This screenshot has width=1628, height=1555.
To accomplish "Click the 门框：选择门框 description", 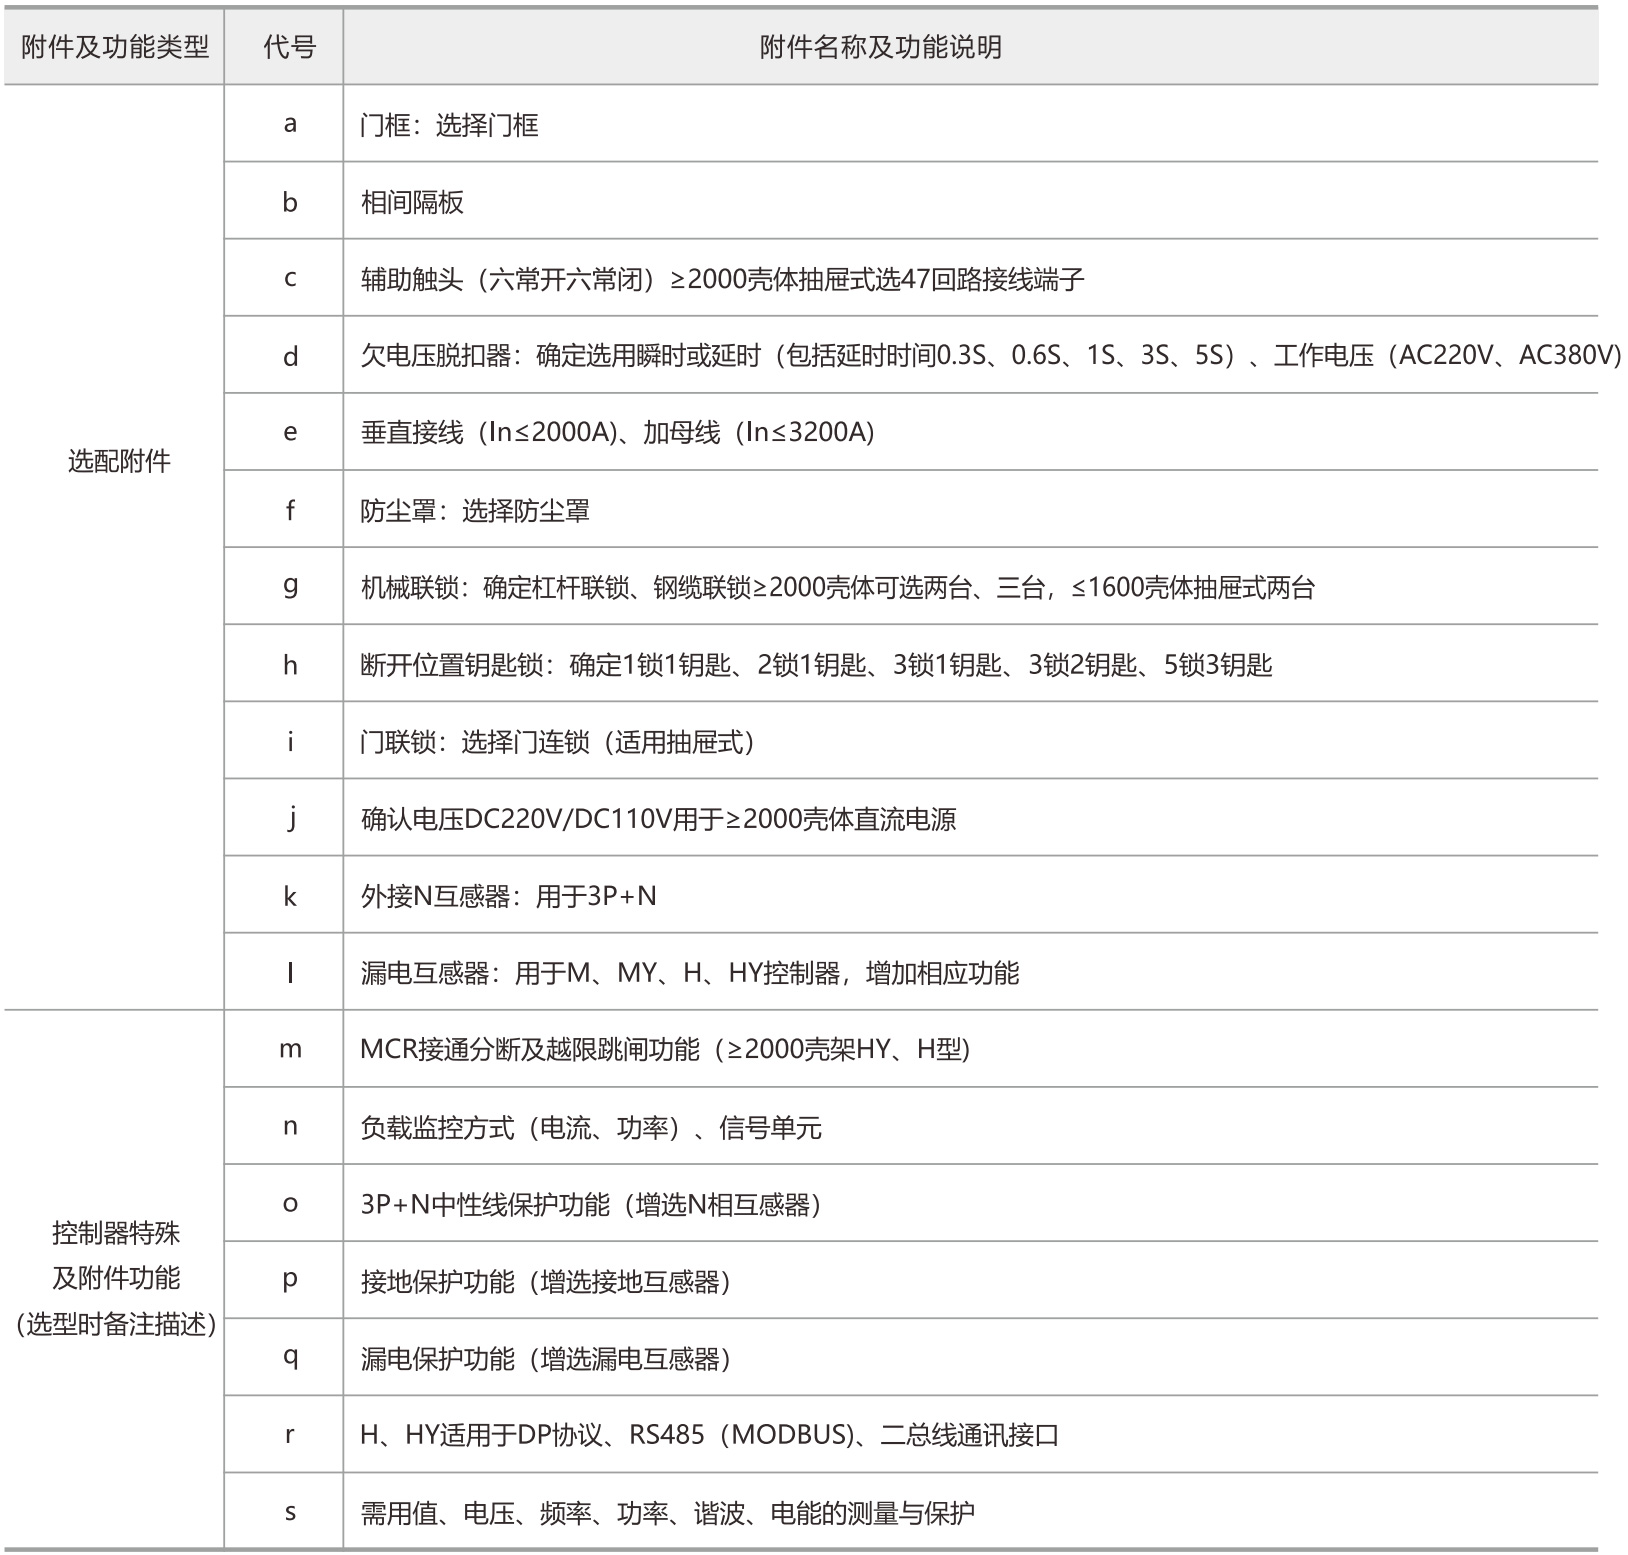I will tap(449, 125).
